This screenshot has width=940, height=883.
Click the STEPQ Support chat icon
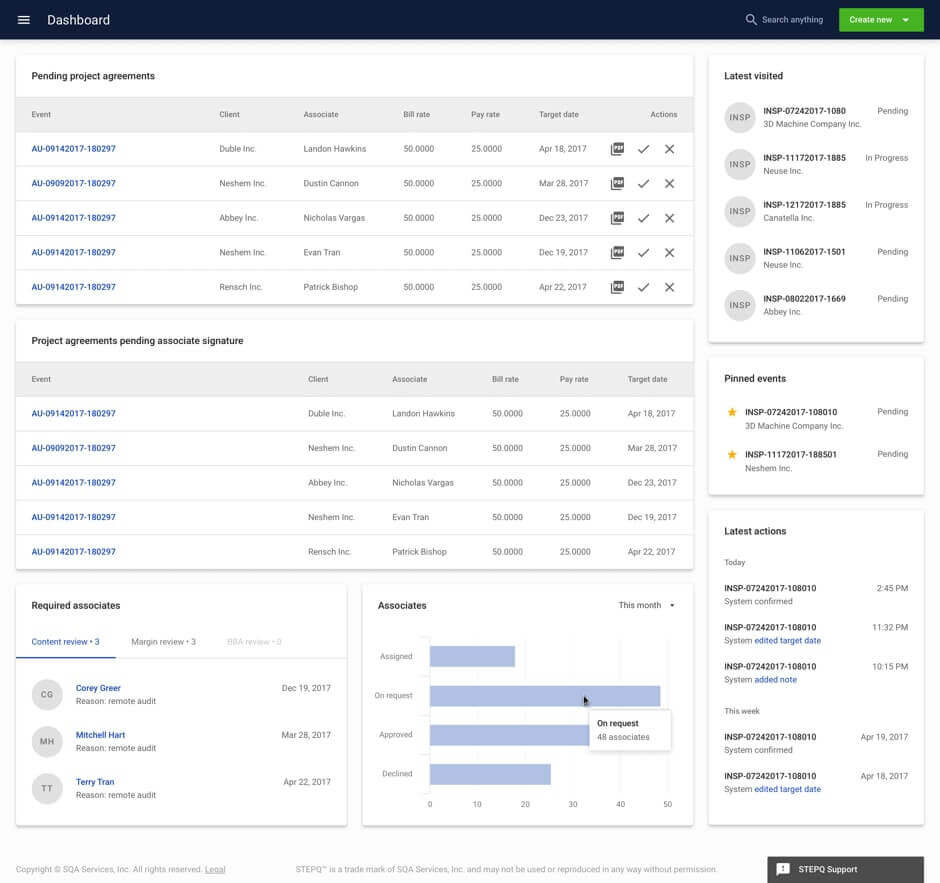pos(783,869)
